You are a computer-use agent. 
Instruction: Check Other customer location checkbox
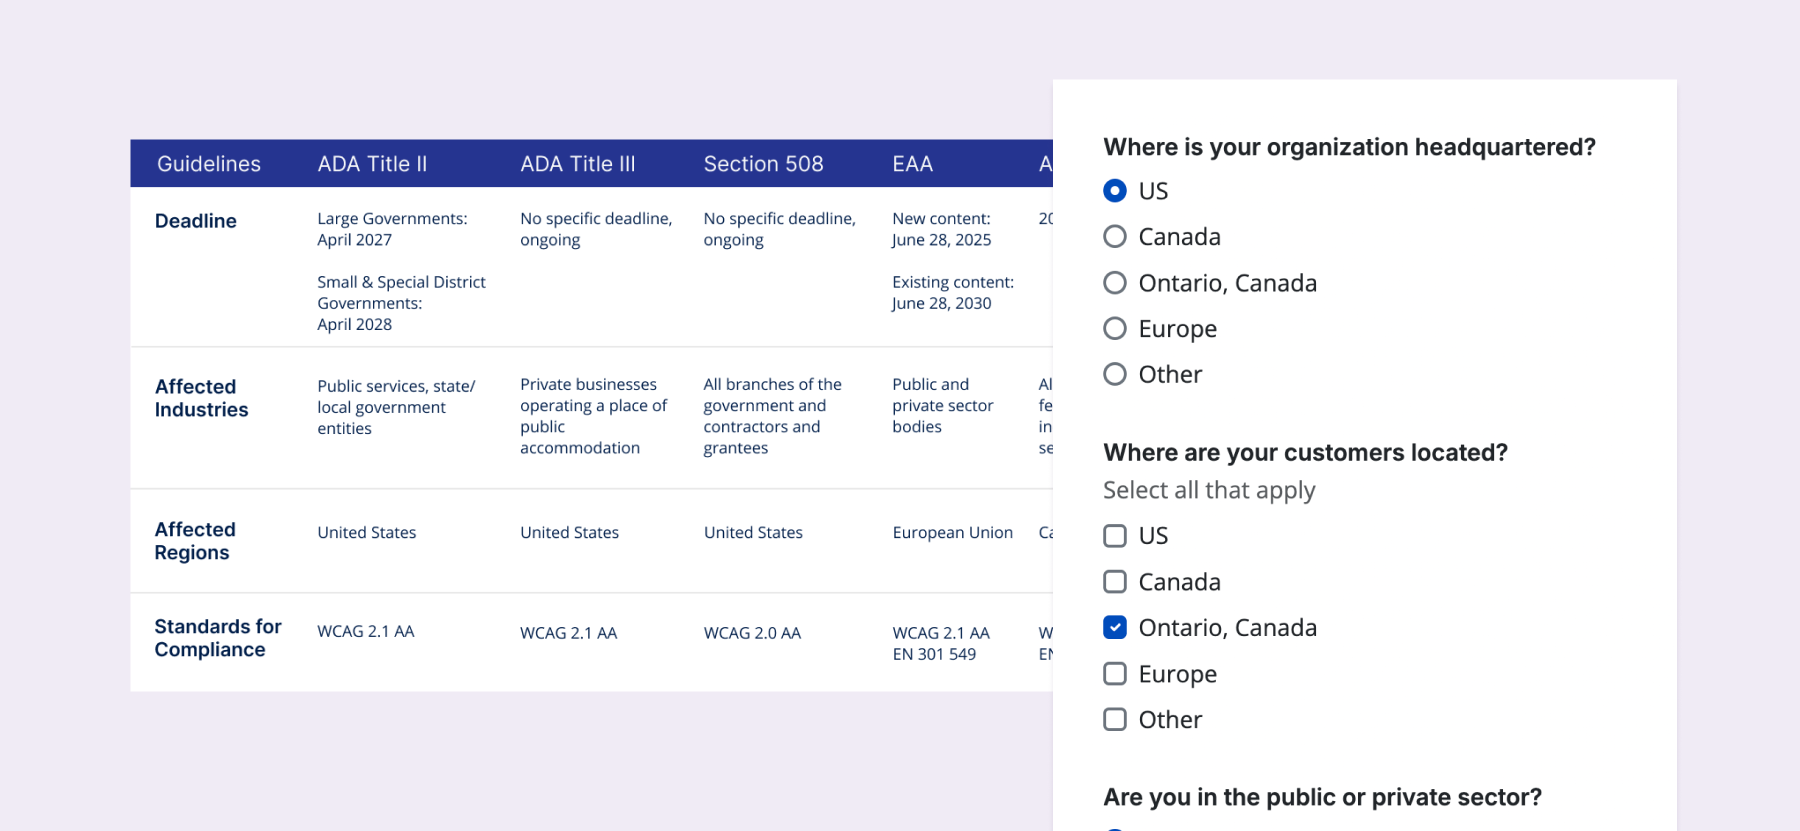tap(1115, 720)
